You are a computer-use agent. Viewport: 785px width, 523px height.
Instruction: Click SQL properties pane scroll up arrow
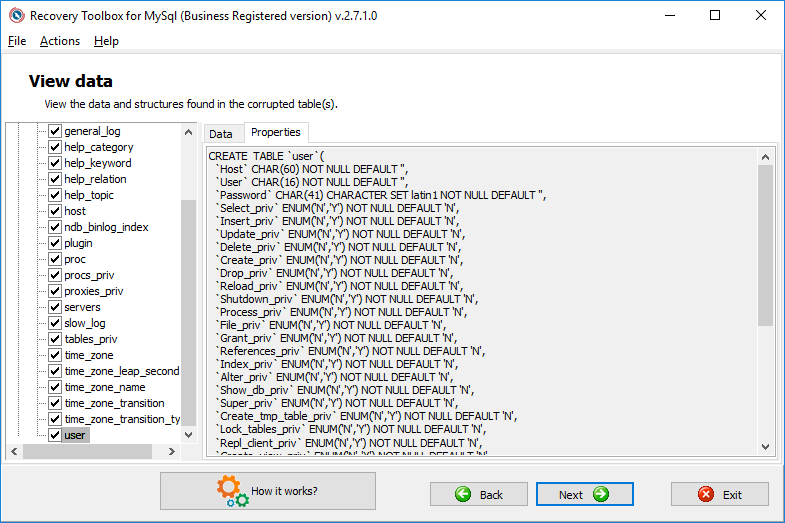pyautogui.click(x=765, y=157)
